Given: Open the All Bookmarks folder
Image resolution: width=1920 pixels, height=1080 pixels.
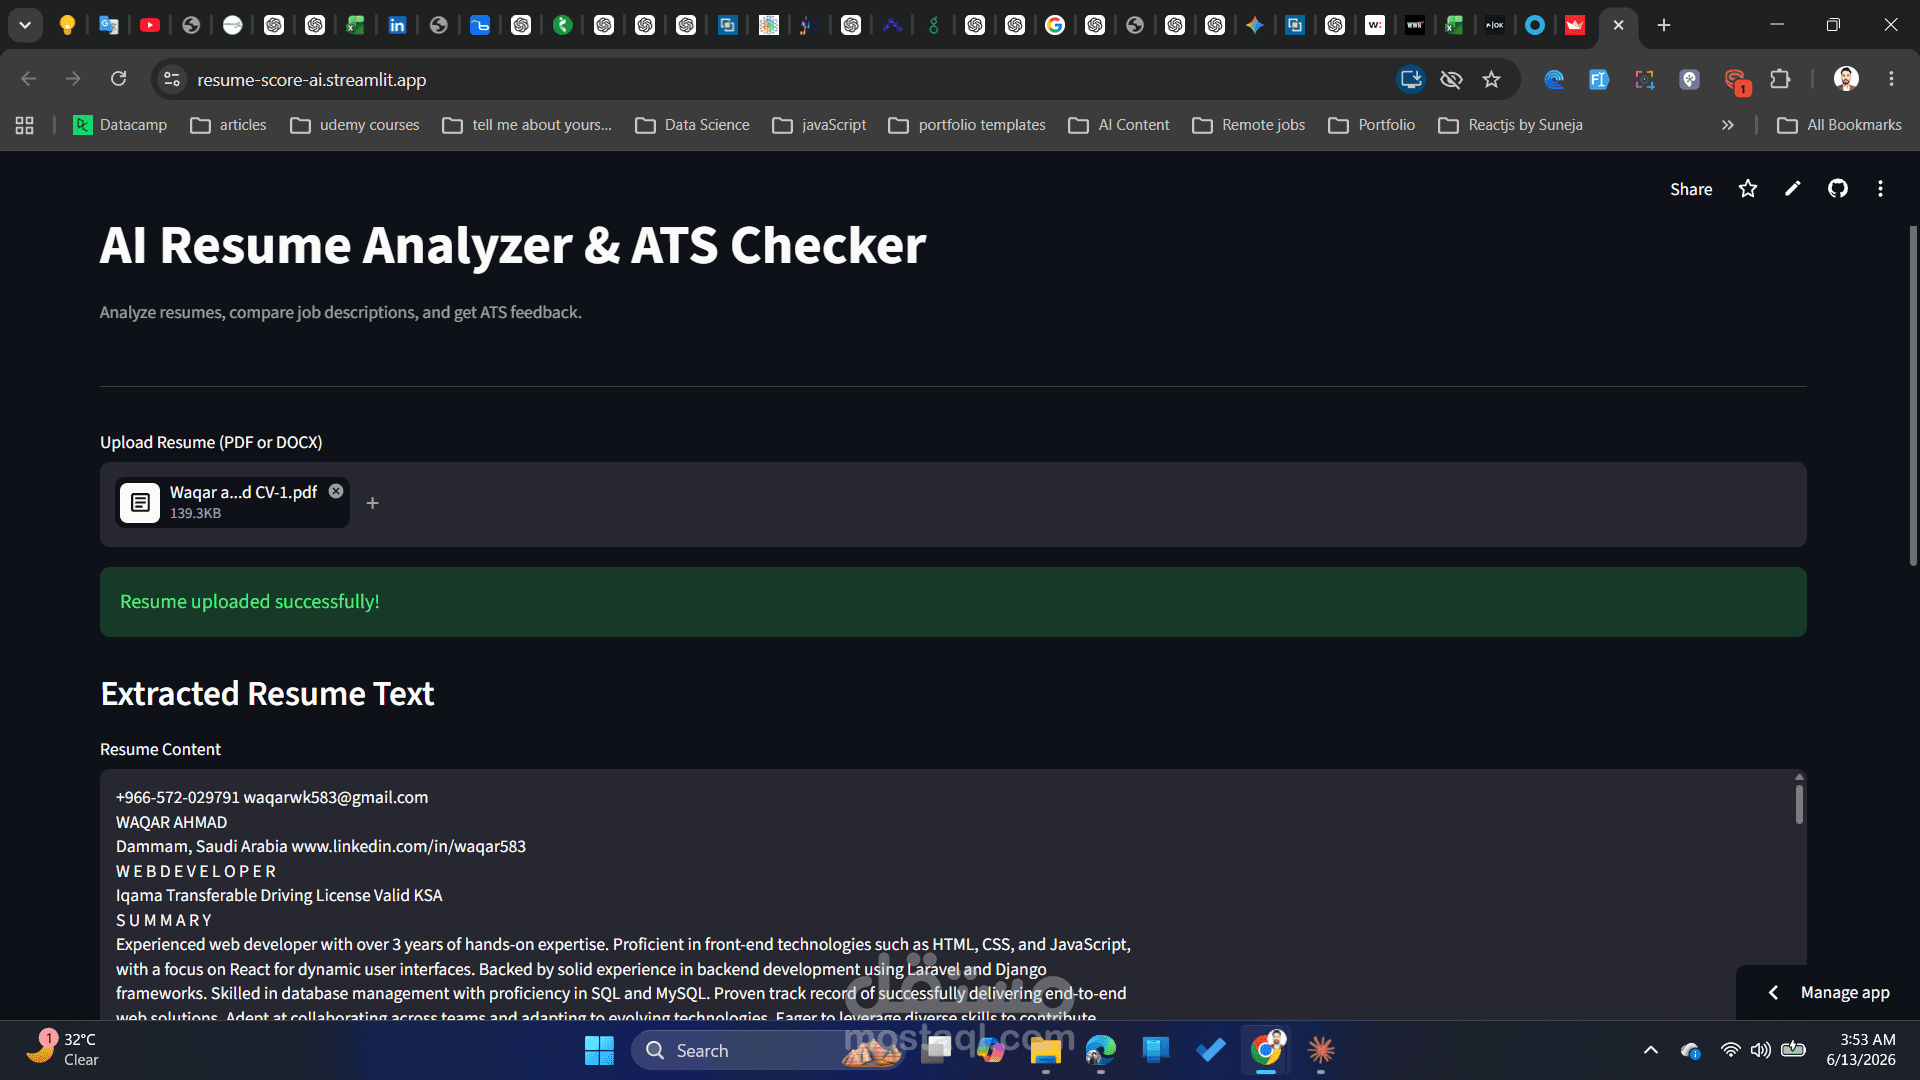Looking at the screenshot, I should click(1839, 125).
